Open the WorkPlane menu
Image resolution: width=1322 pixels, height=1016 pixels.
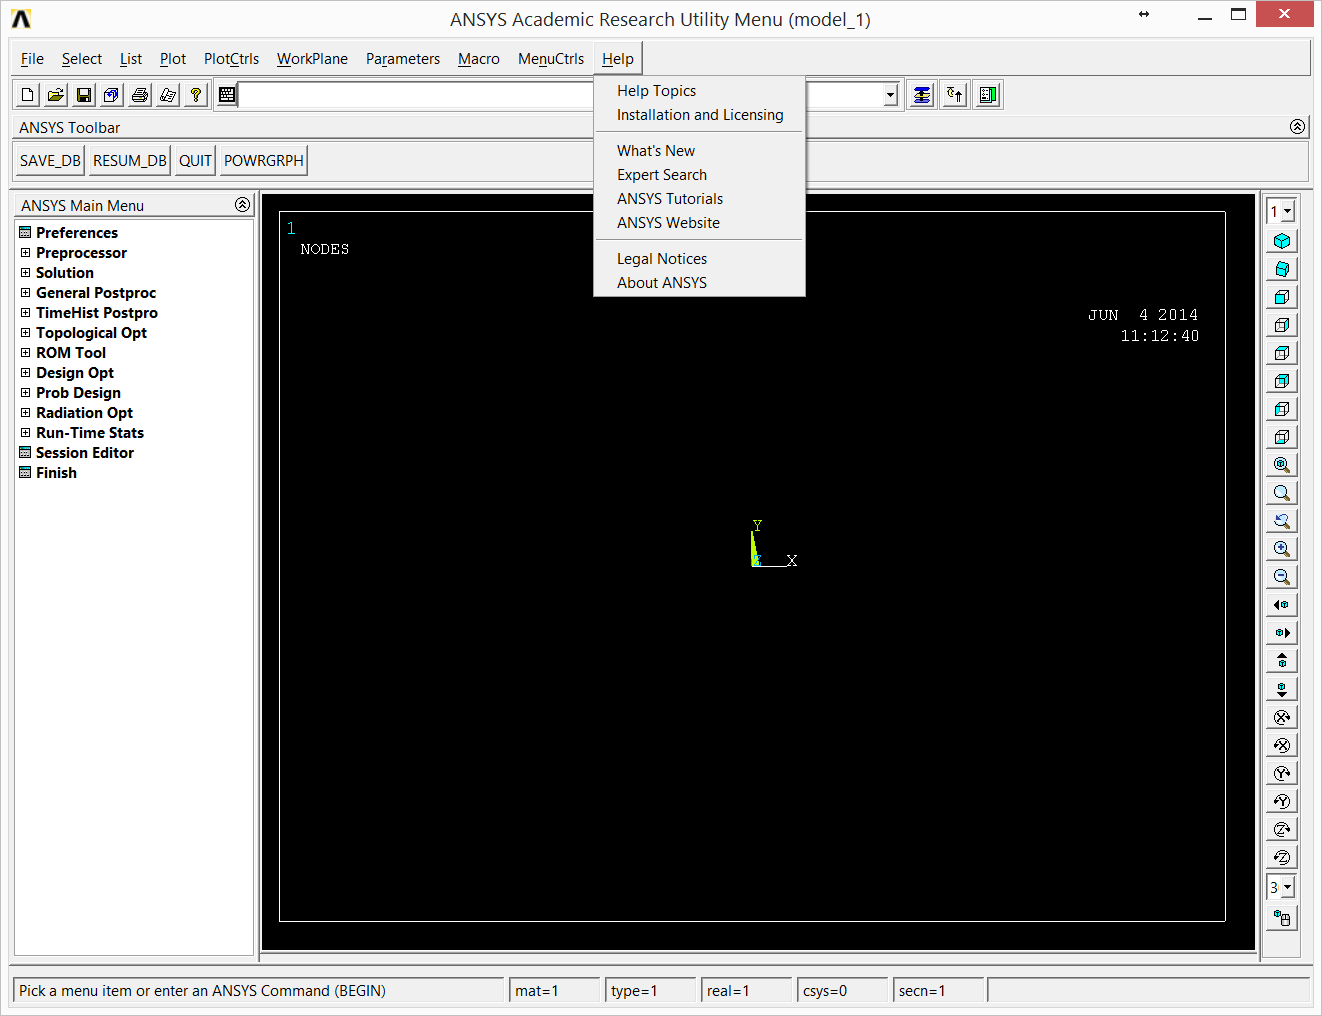pos(312,59)
